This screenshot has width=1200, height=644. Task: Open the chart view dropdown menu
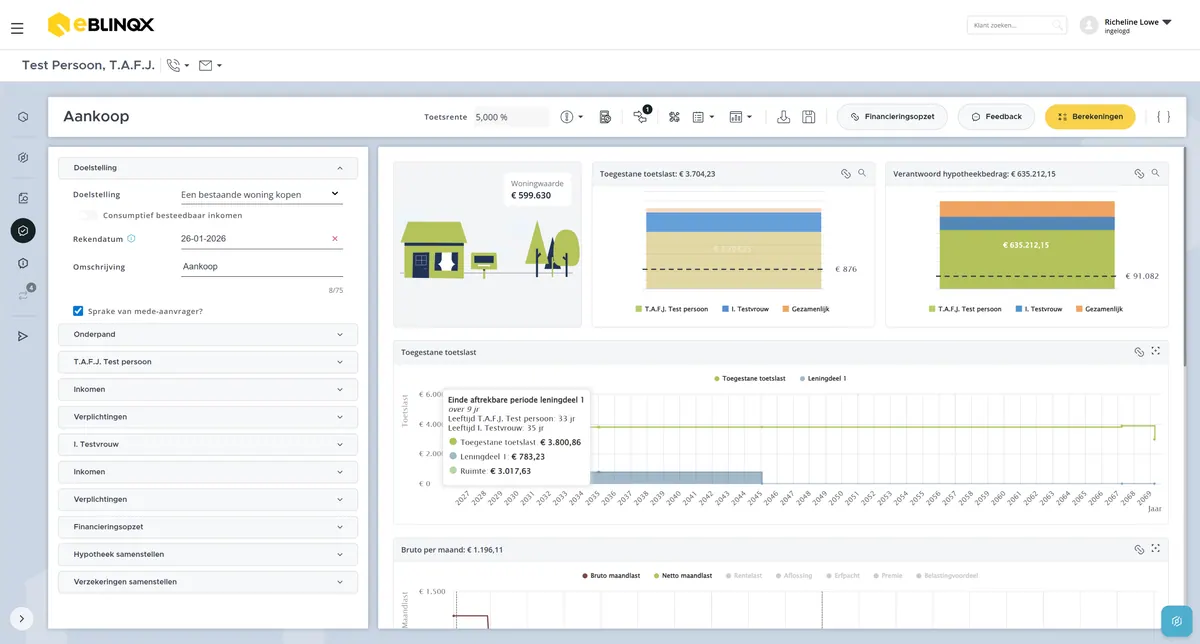[x=740, y=117]
